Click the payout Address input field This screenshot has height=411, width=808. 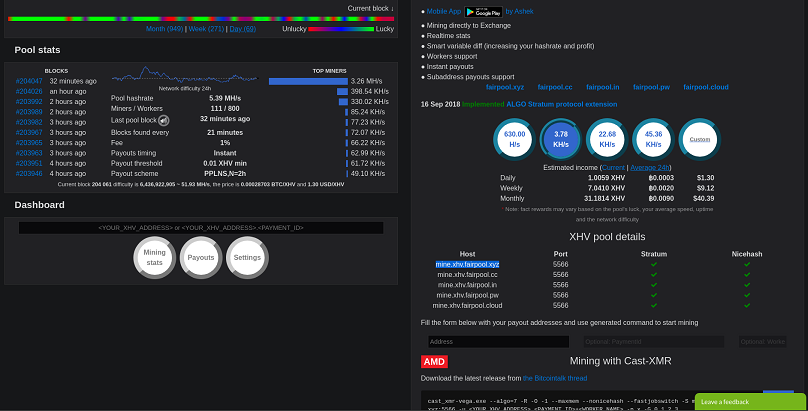pyautogui.click(x=498, y=341)
